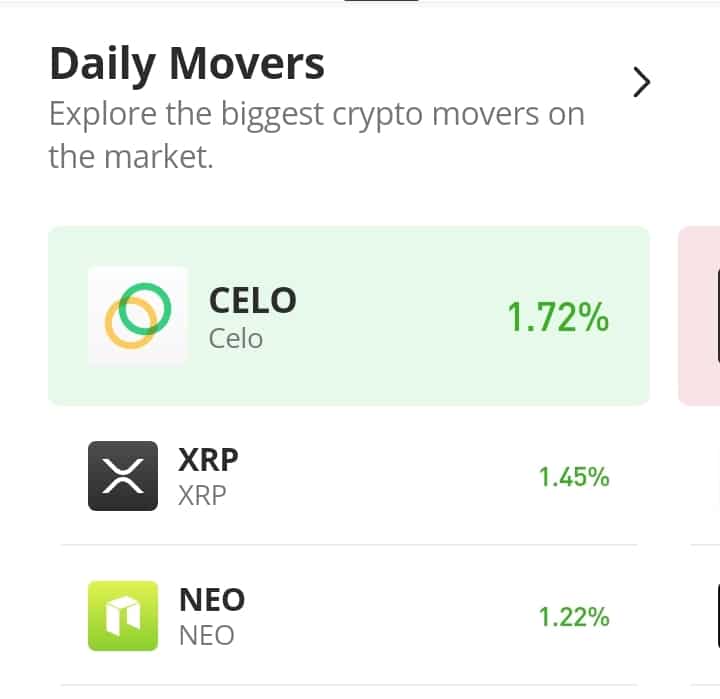Image resolution: width=720 pixels, height=699 pixels.
Task: Tap NEO's 1.22% change value
Action: (x=574, y=617)
